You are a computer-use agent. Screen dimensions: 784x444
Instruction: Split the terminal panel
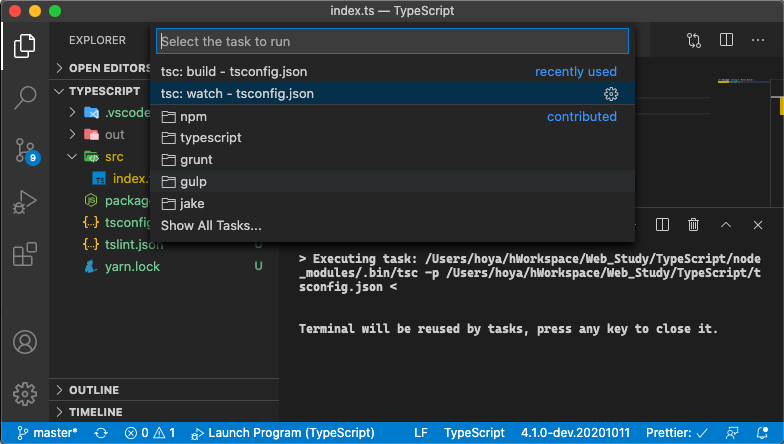(662, 225)
